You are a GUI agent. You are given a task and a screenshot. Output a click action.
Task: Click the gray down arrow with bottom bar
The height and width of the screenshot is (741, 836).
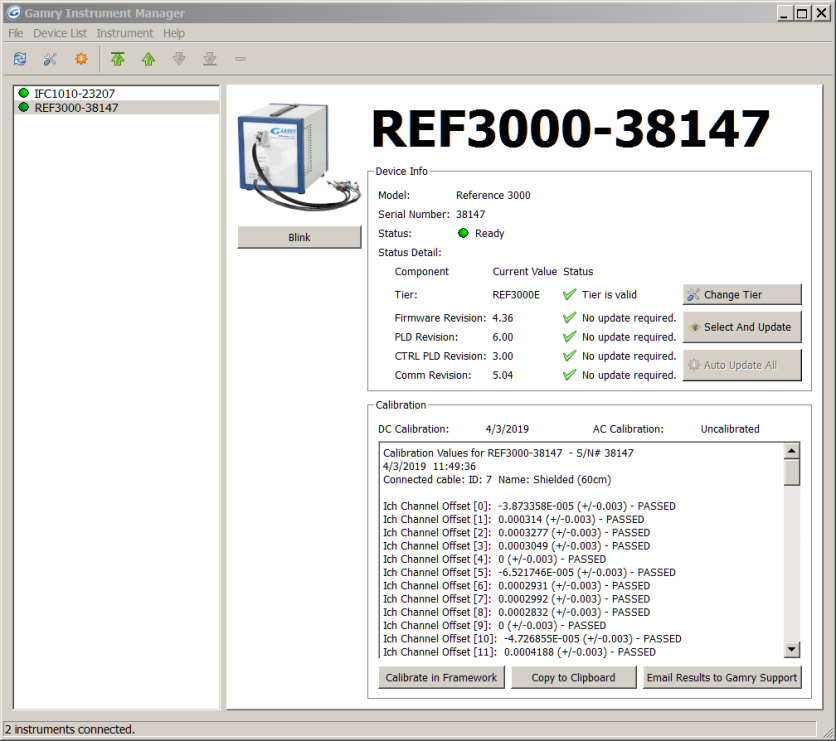coord(210,59)
